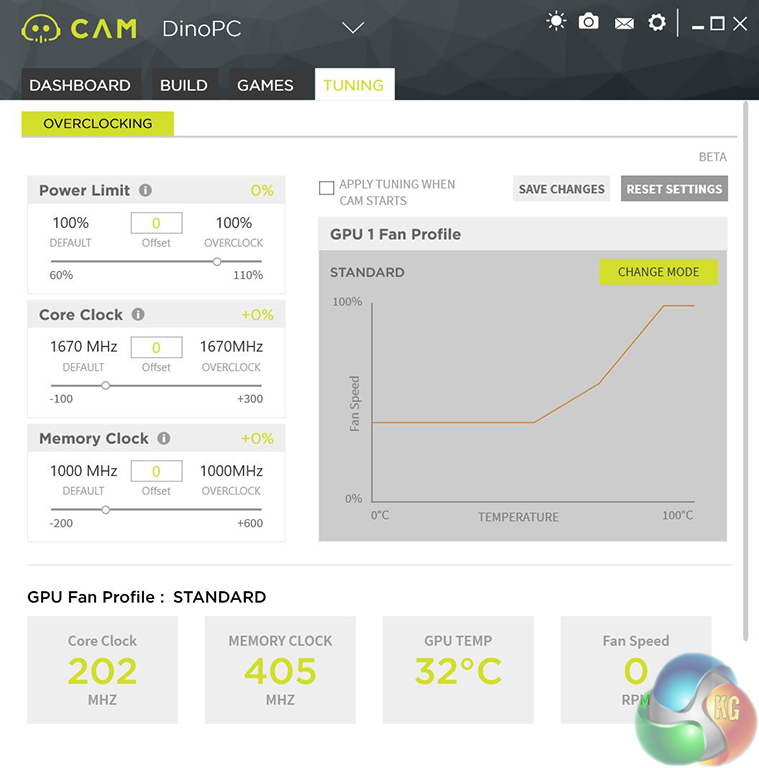The image size is (759, 768).
Task: Click Reset Settings button
Action: [674, 189]
